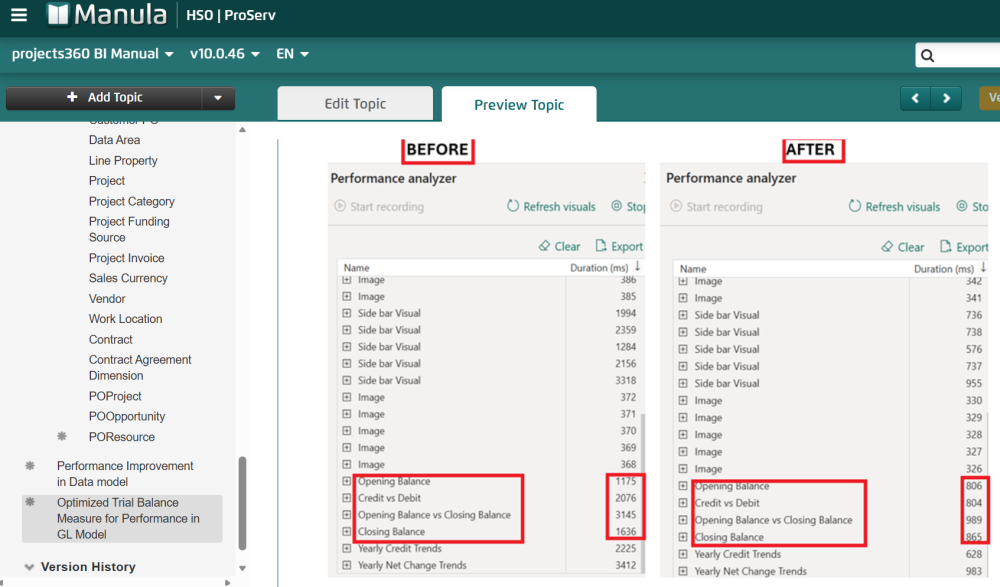
Task: Open Project Category topic
Action: (131, 201)
